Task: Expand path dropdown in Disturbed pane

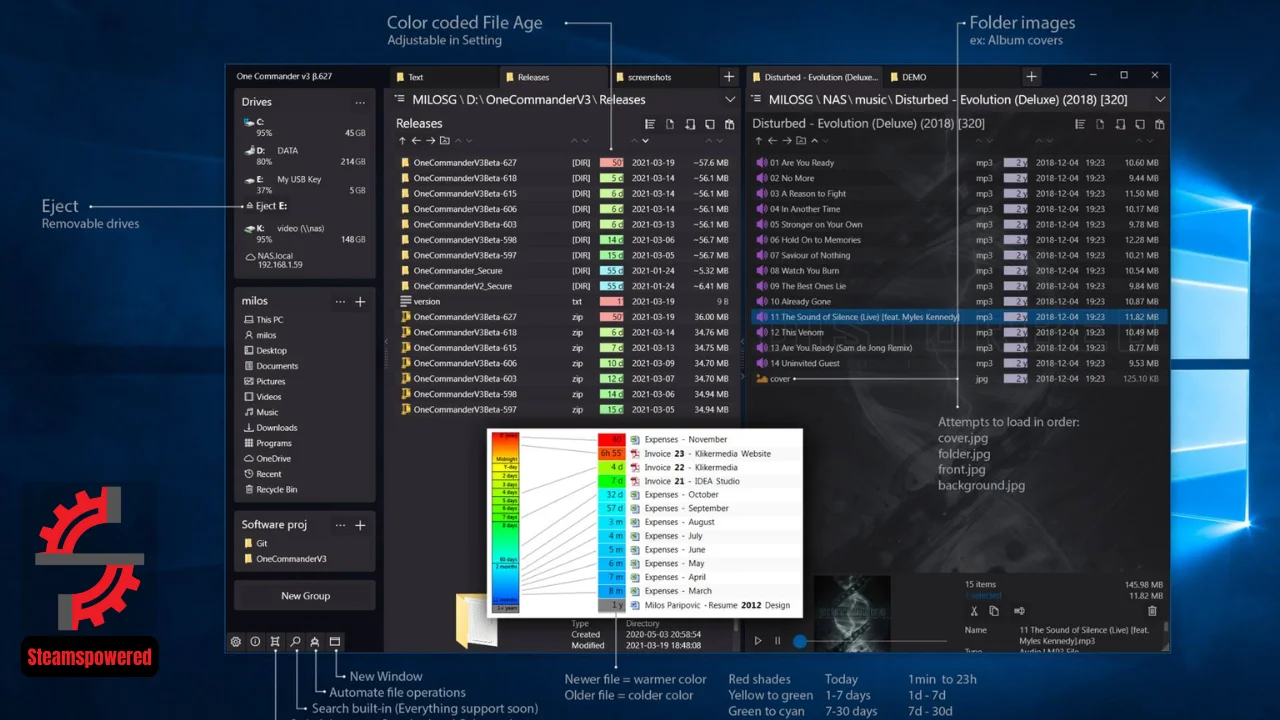Action: pos(1160,100)
